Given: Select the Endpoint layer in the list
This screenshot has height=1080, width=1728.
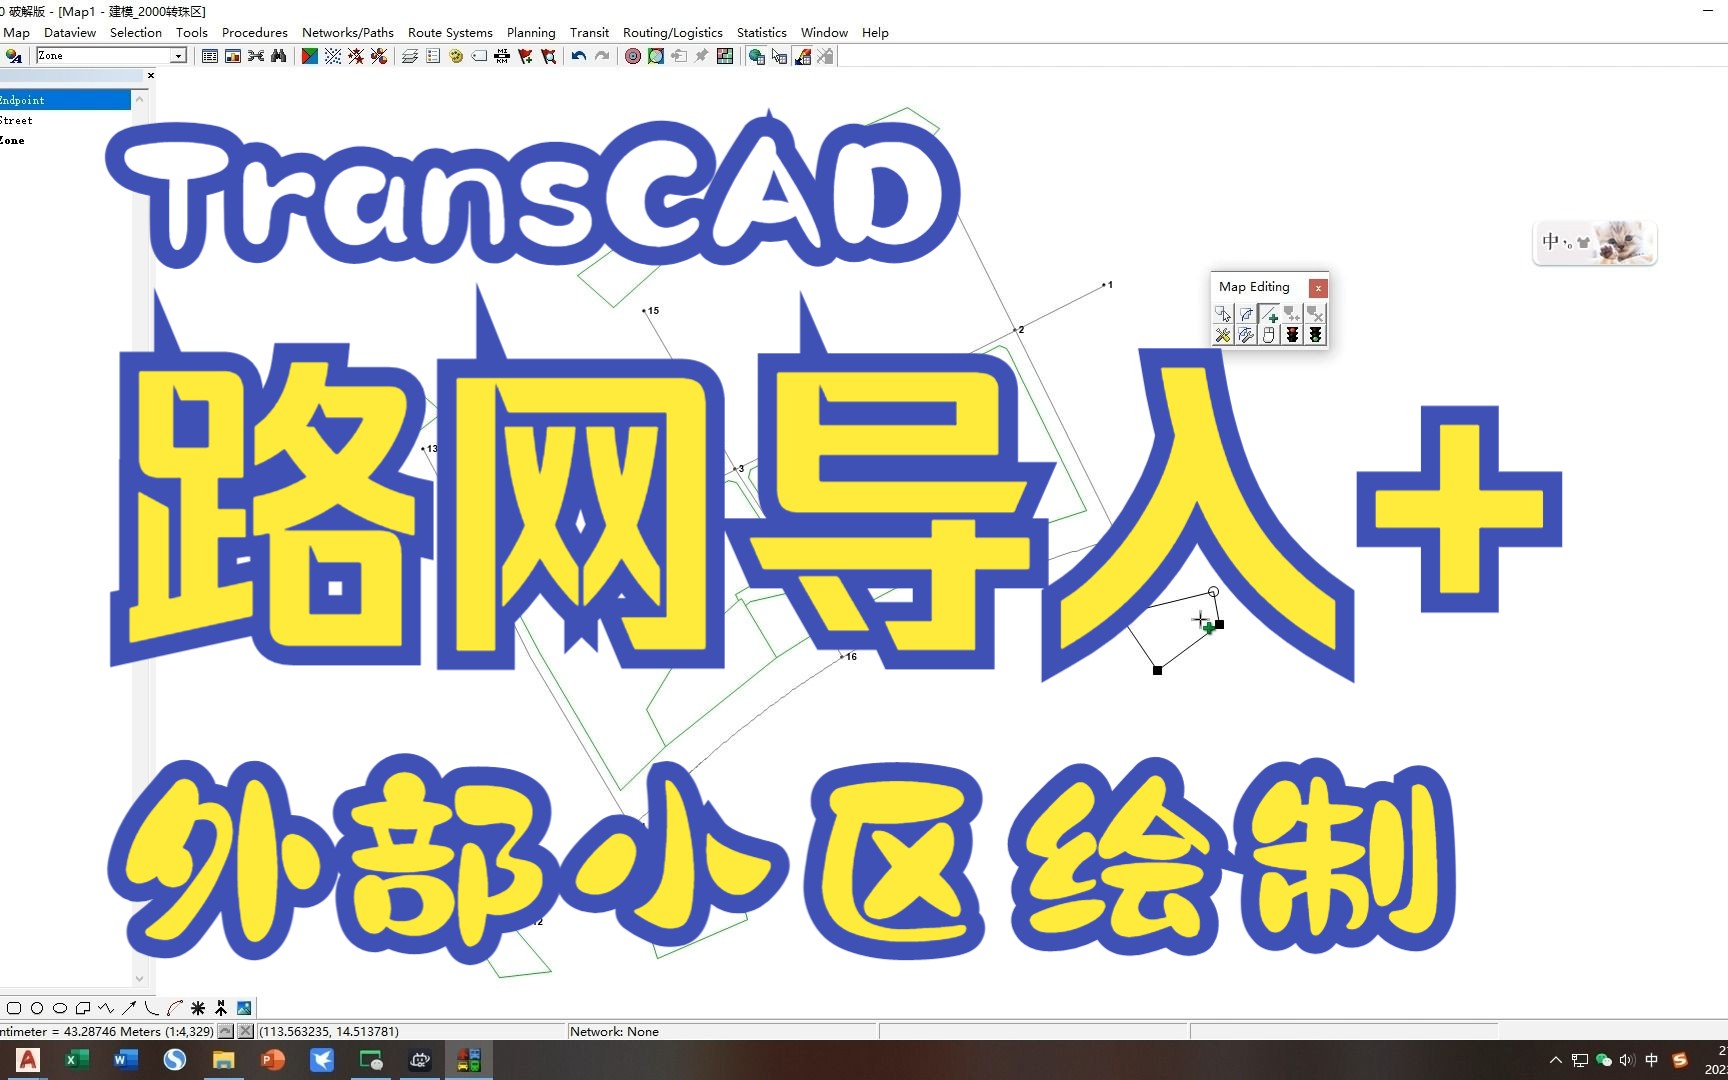Looking at the screenshot, I should click(x=64, y=100).
